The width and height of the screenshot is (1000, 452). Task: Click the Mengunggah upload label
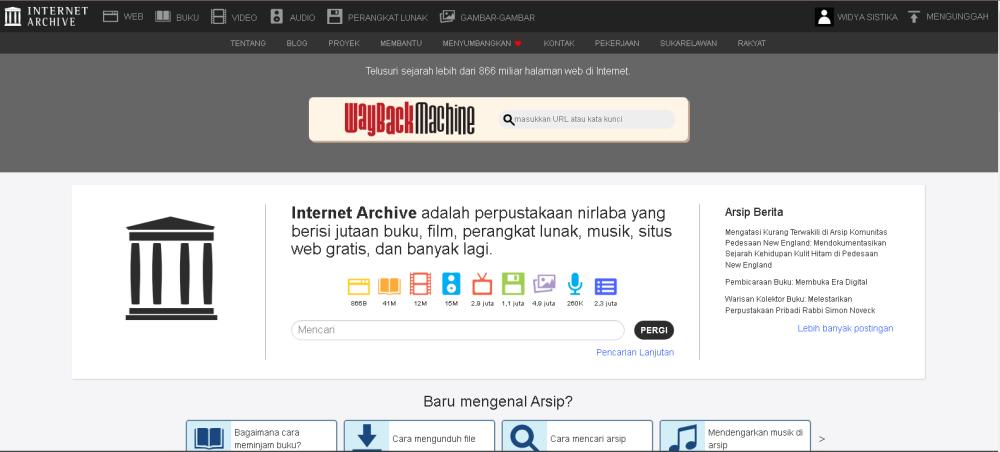[x=957, y=17]
